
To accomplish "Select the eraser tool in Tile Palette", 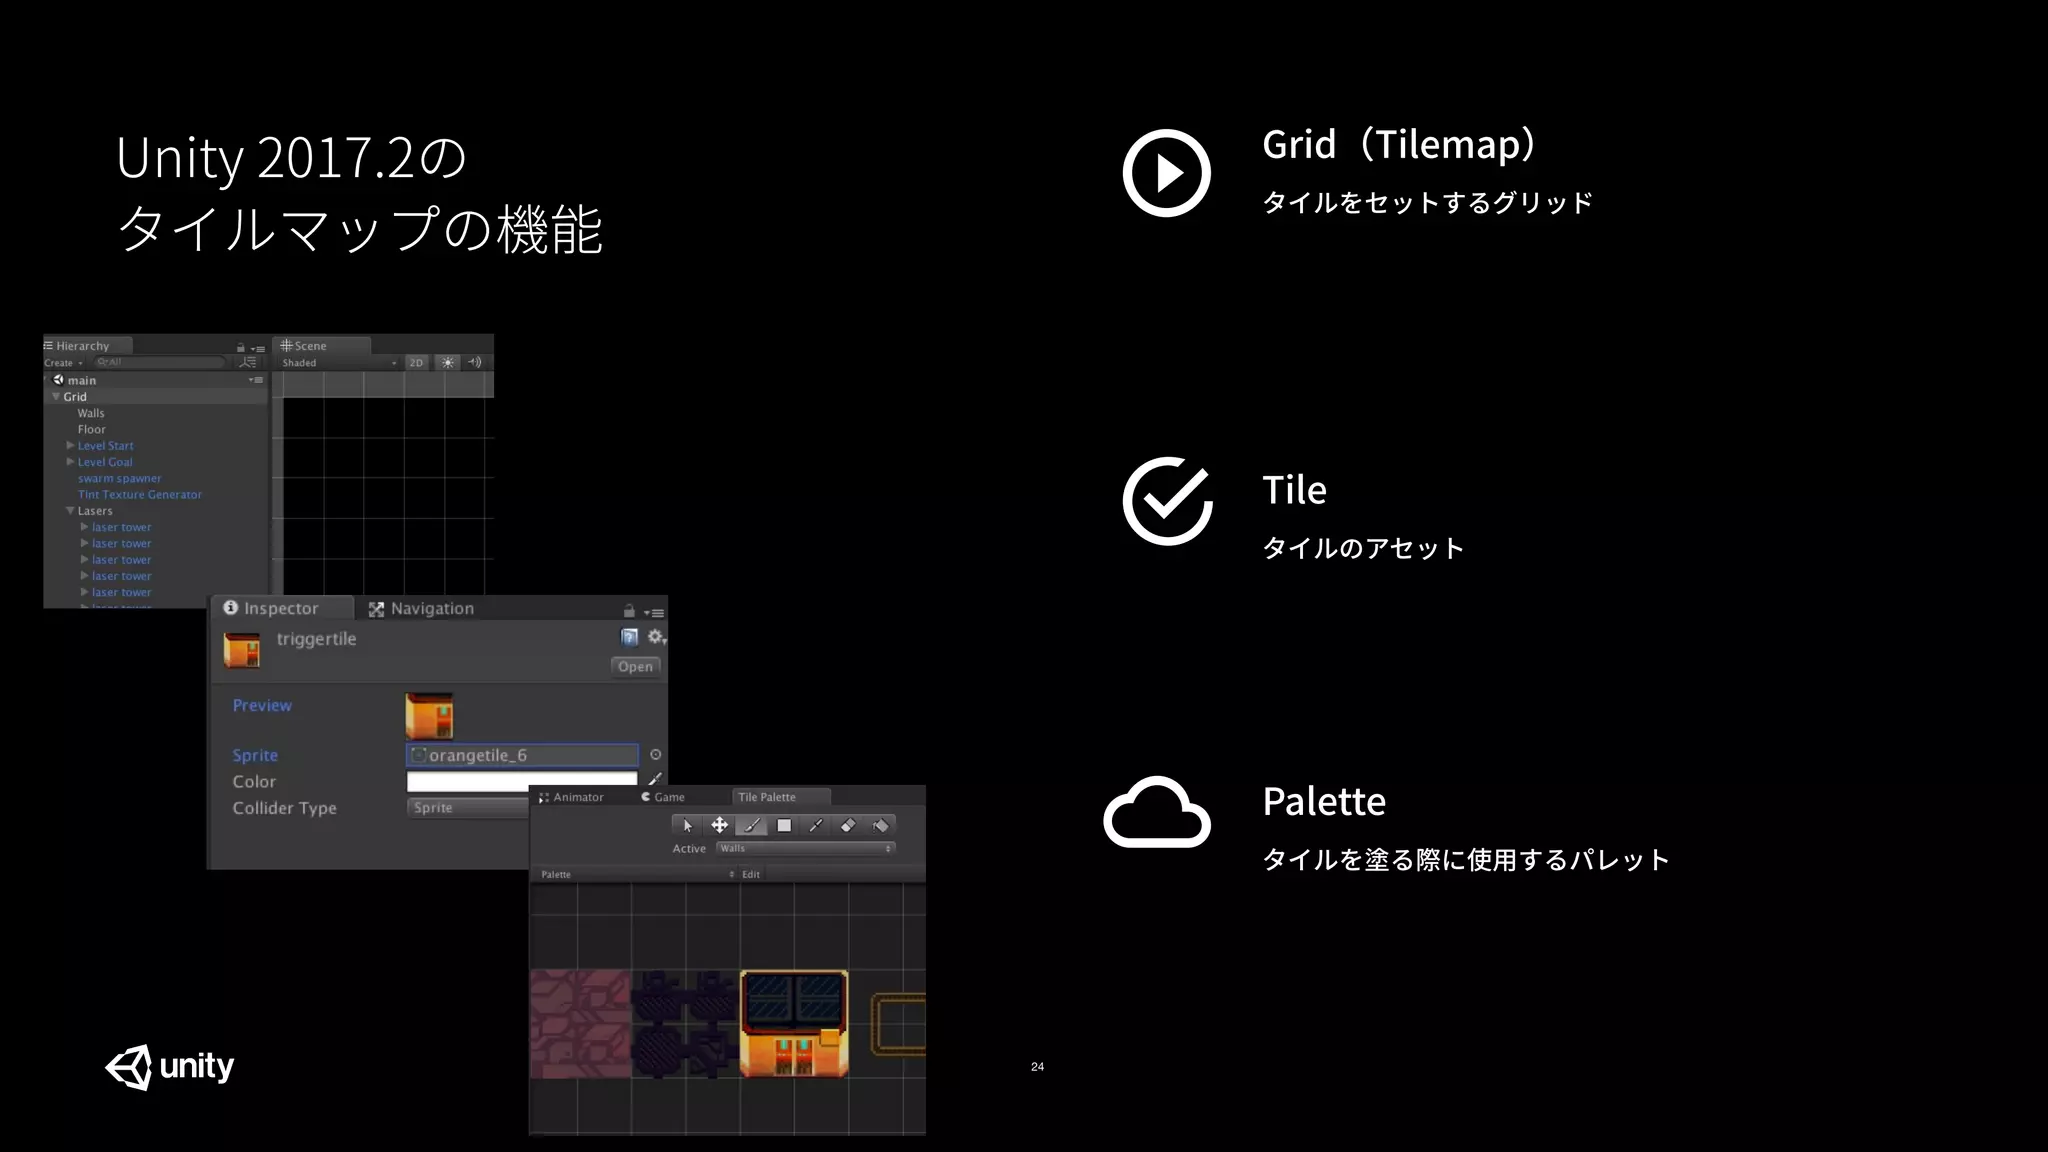I will click(848, 826).
